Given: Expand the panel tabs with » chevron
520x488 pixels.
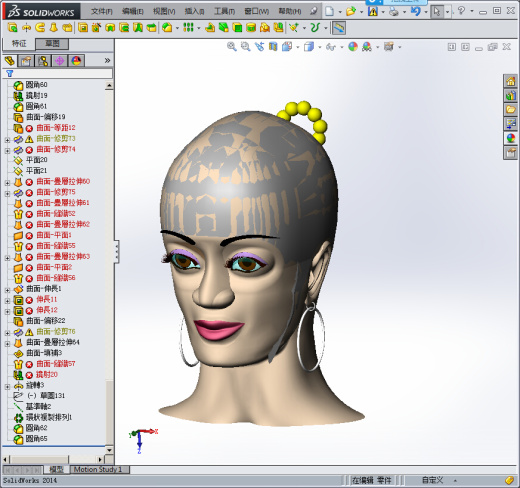Looking at the screenshot, I should (107, 61).
